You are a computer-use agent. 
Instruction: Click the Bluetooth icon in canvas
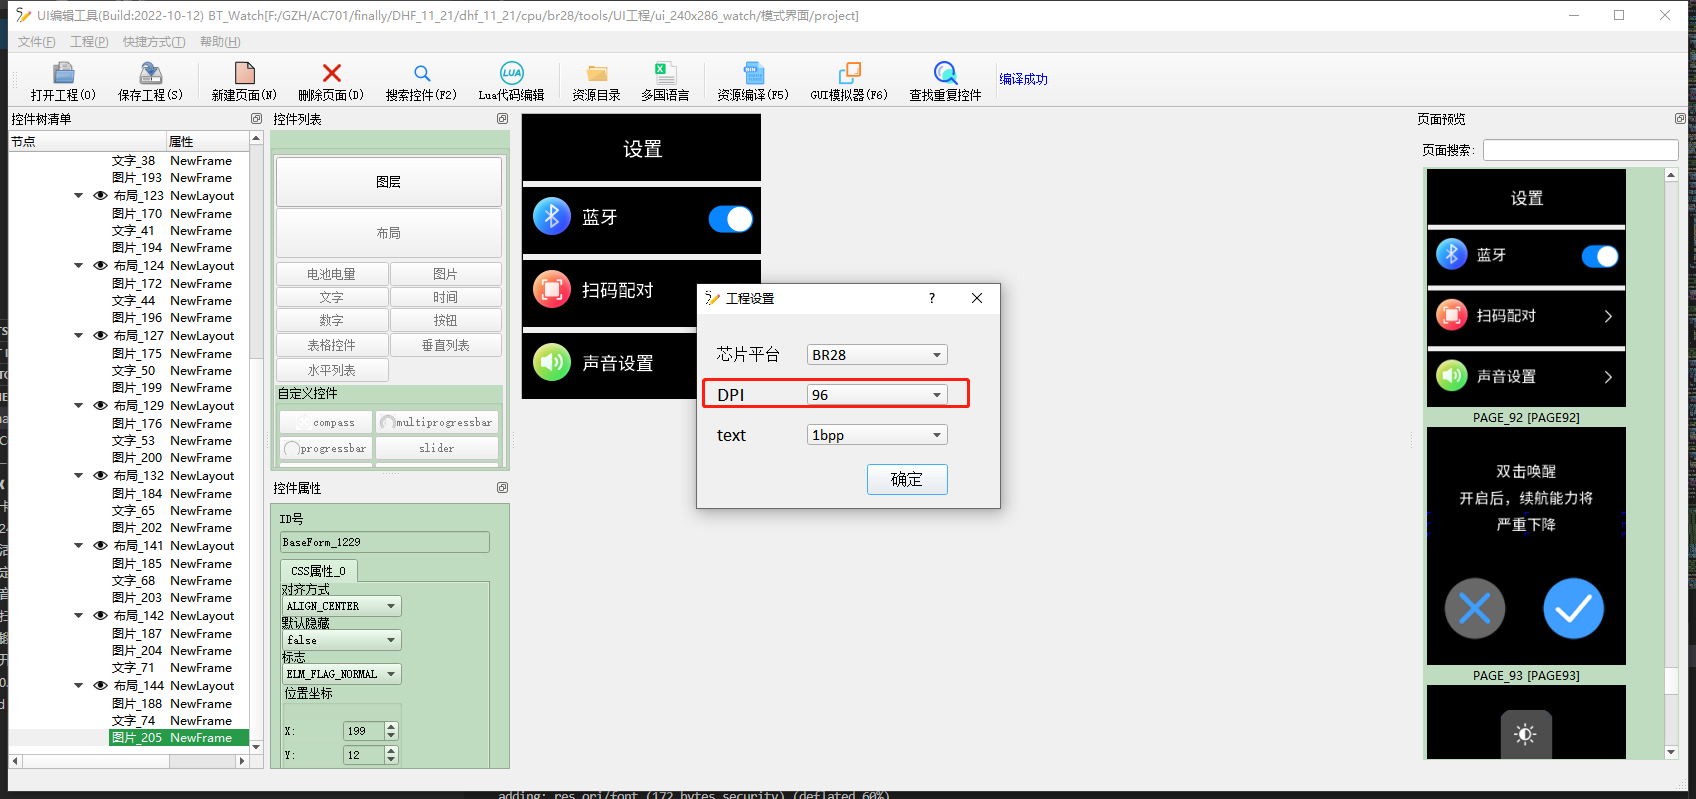(552, 216)
